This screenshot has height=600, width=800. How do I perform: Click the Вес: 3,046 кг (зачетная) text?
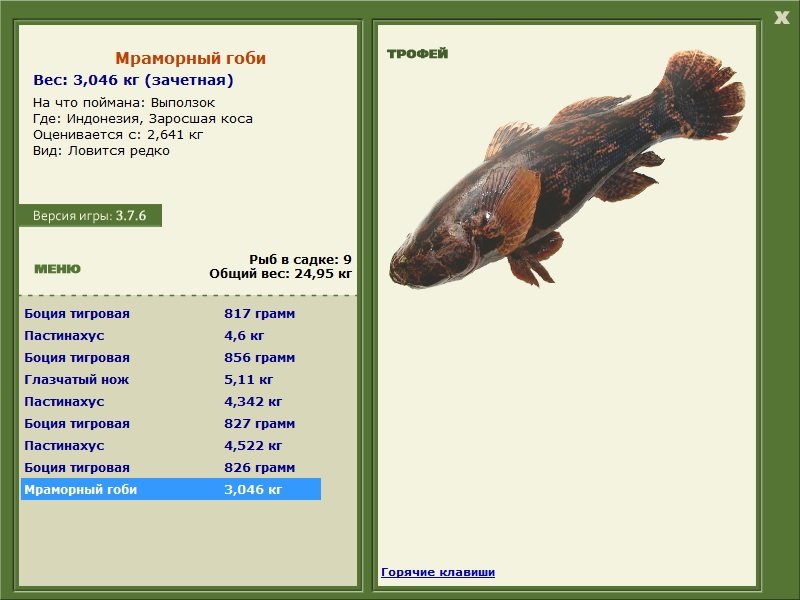pyautogui.click(x=133, y=80)
